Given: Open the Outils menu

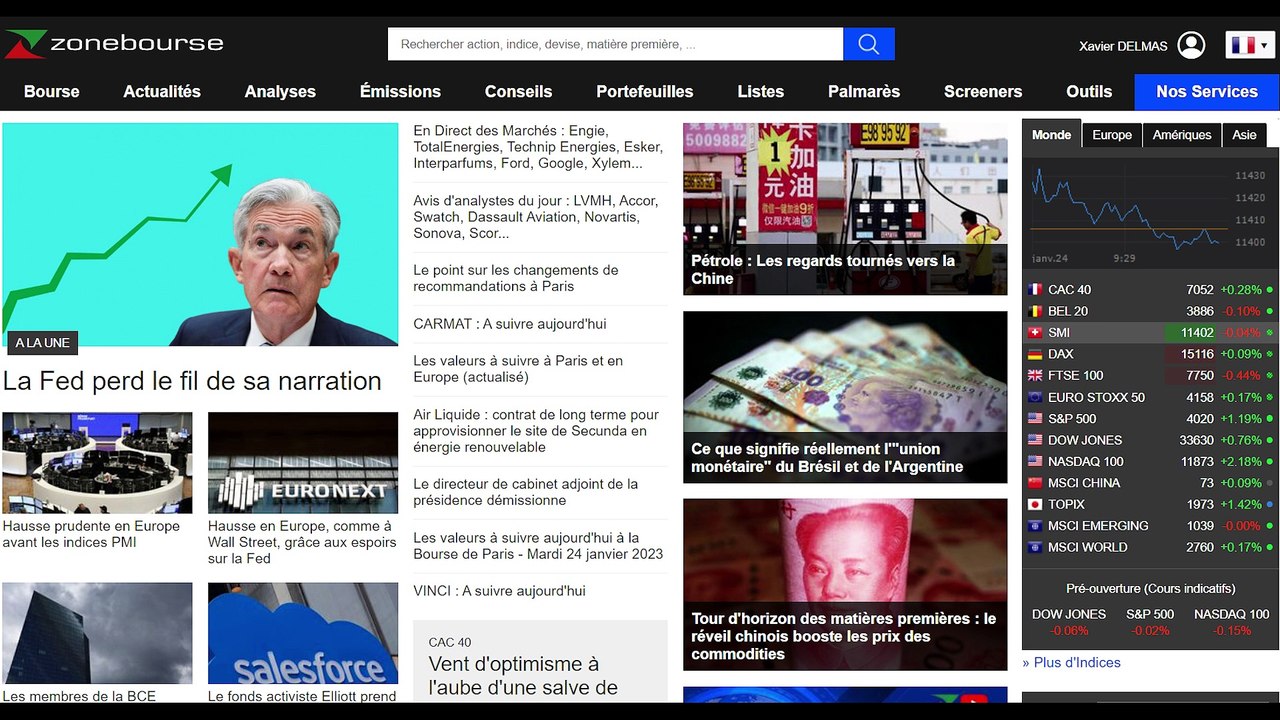Looking at the screenshot, I should 1089,91.
